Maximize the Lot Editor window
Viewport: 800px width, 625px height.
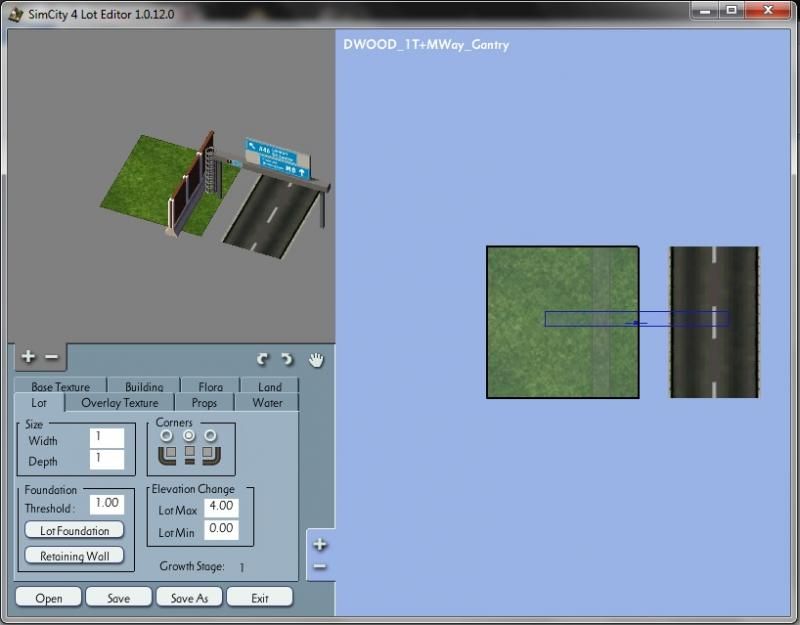click(732, 10)
